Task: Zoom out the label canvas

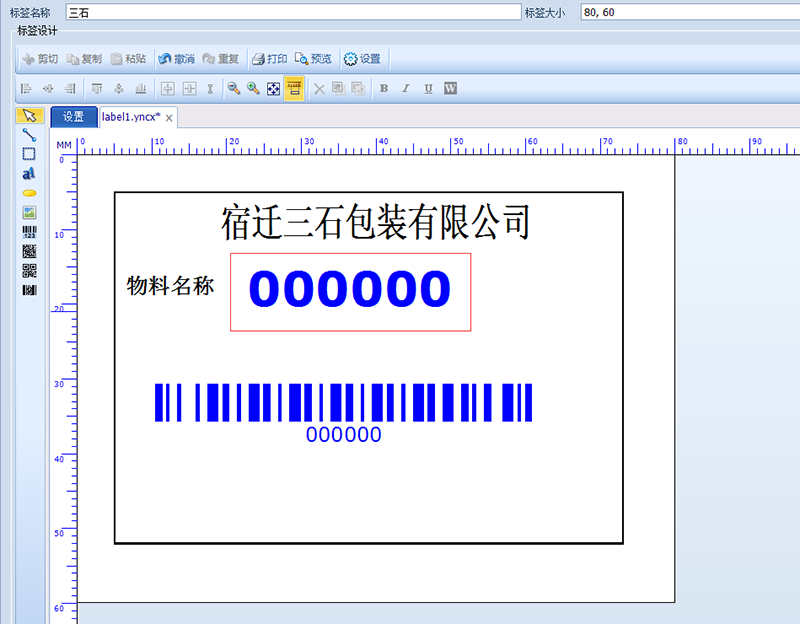Action: coord(234,89)
